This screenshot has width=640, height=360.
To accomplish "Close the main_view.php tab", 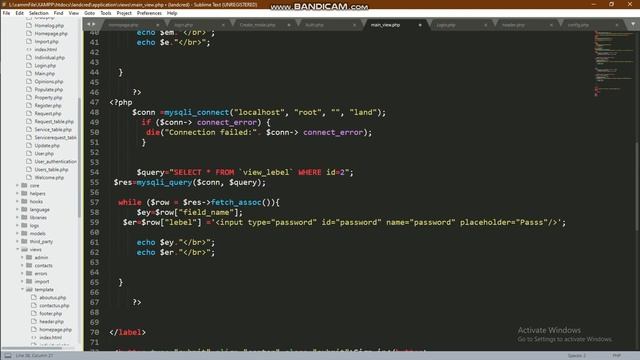I will point(420,25).
